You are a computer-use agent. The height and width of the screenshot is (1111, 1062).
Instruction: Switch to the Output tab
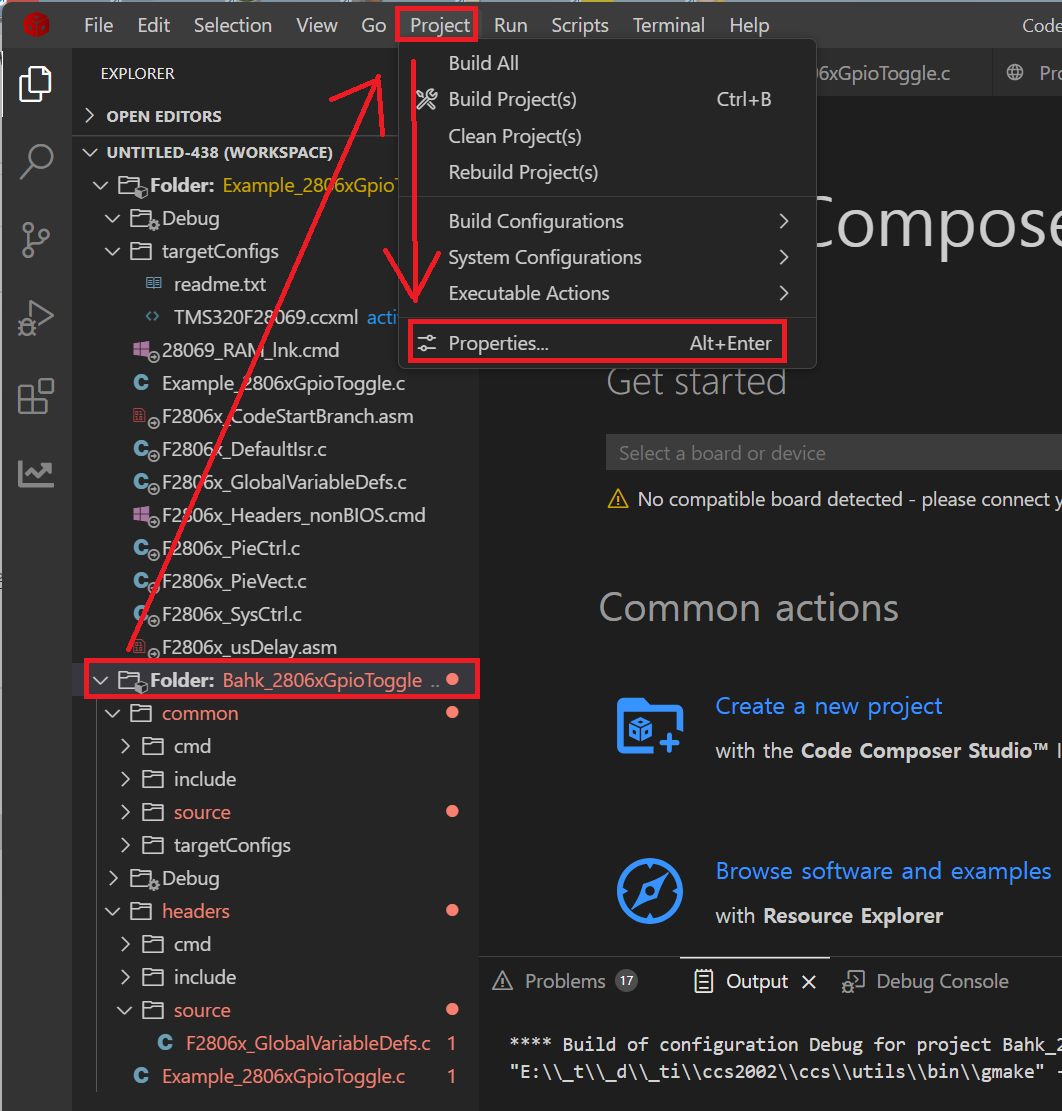[x=757, y=981]
